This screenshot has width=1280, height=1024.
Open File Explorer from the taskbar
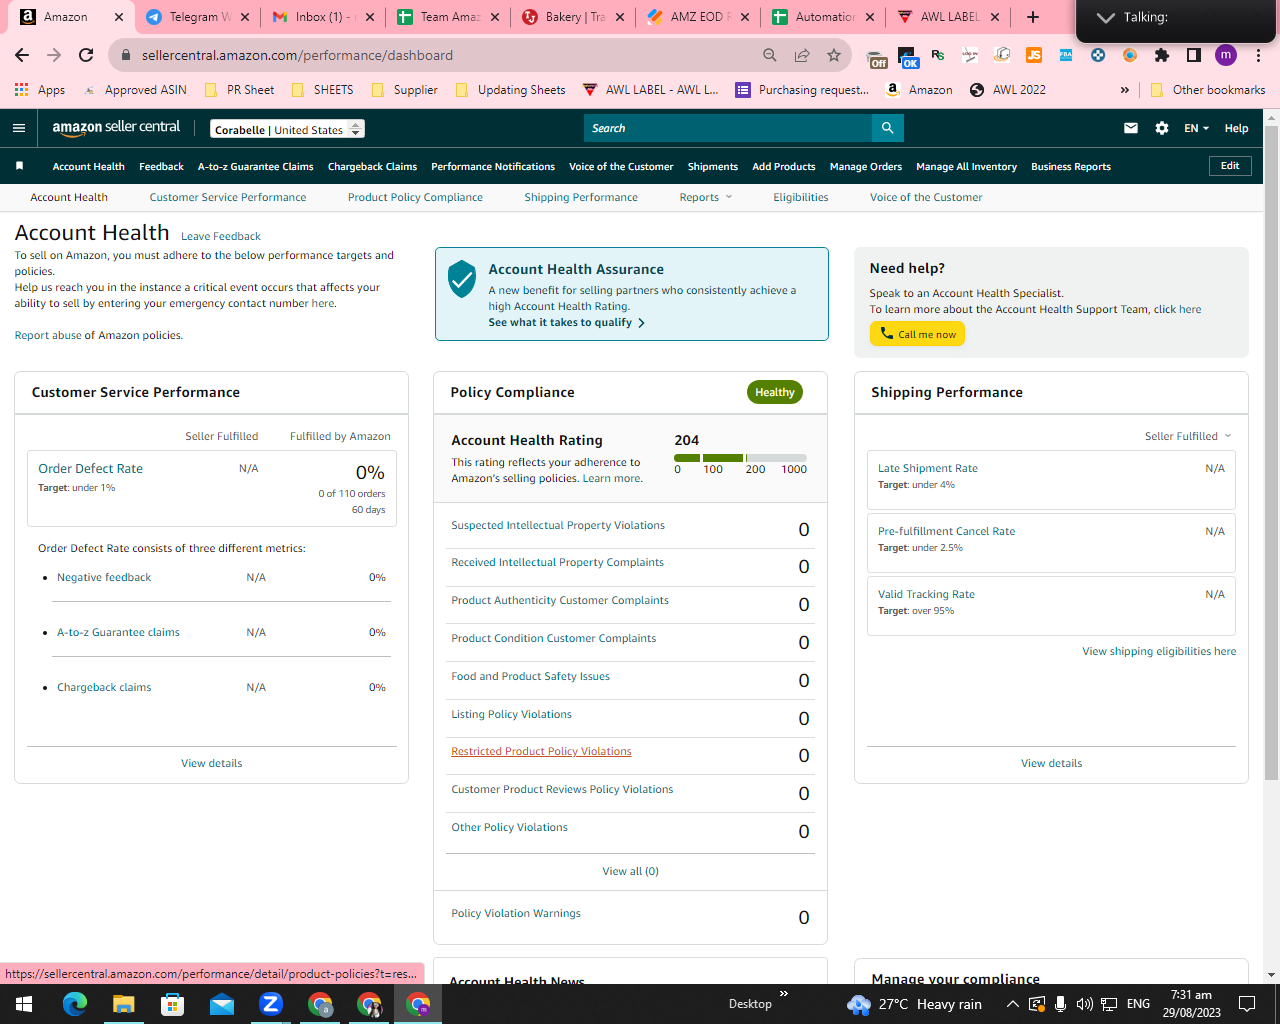[123, 1004]
